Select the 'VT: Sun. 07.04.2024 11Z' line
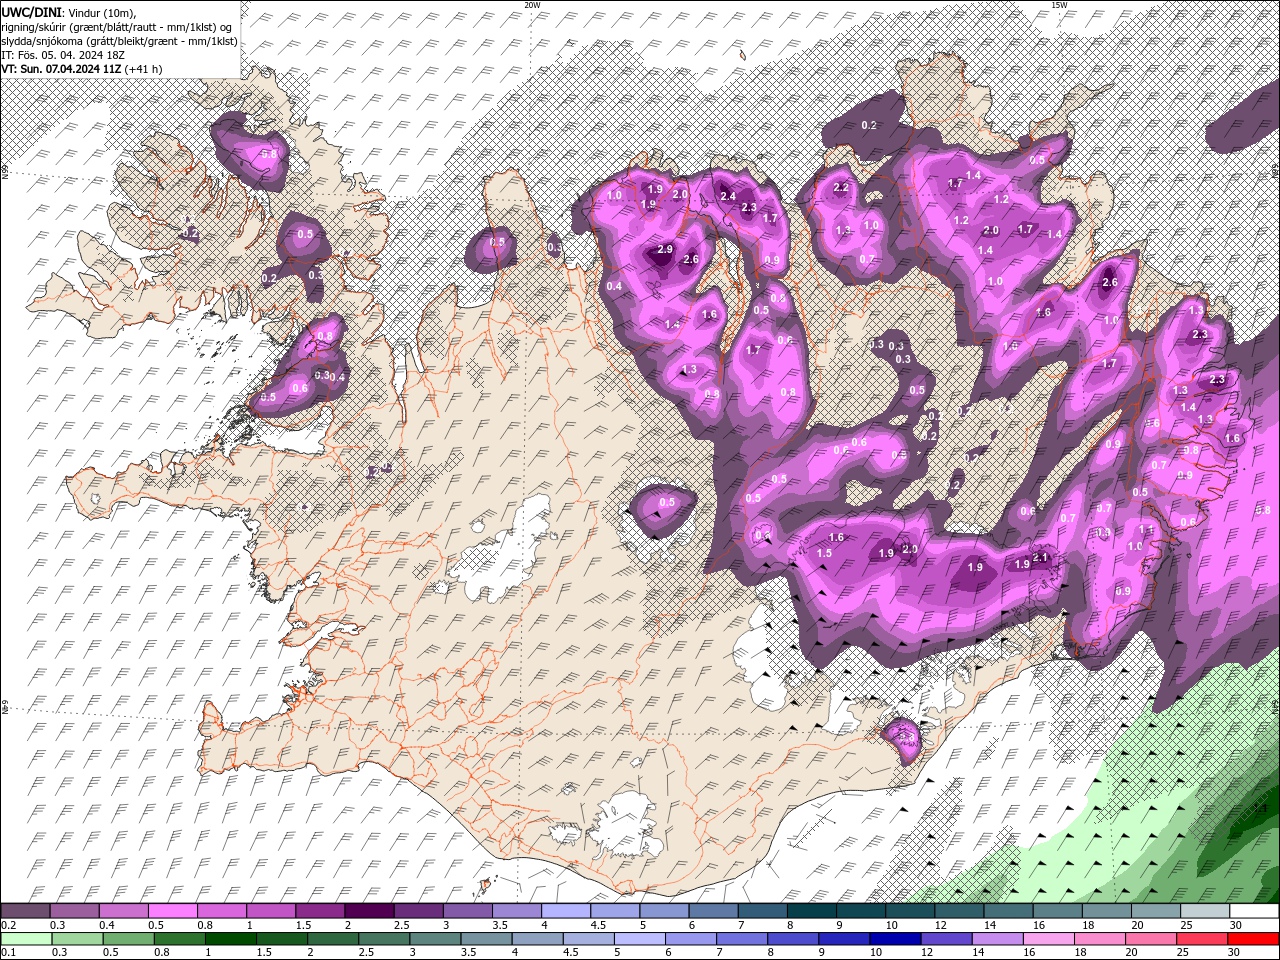 pyautogui.click(x=63, y=69)
